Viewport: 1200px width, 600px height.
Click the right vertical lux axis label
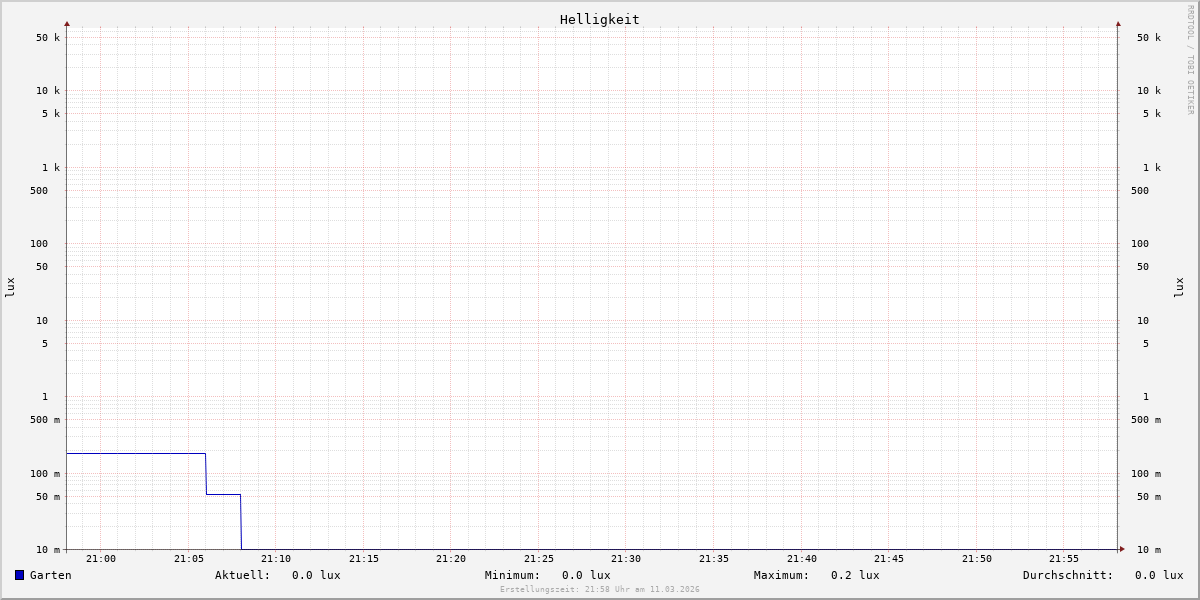pyautogui.click(x=1179, y=287)
